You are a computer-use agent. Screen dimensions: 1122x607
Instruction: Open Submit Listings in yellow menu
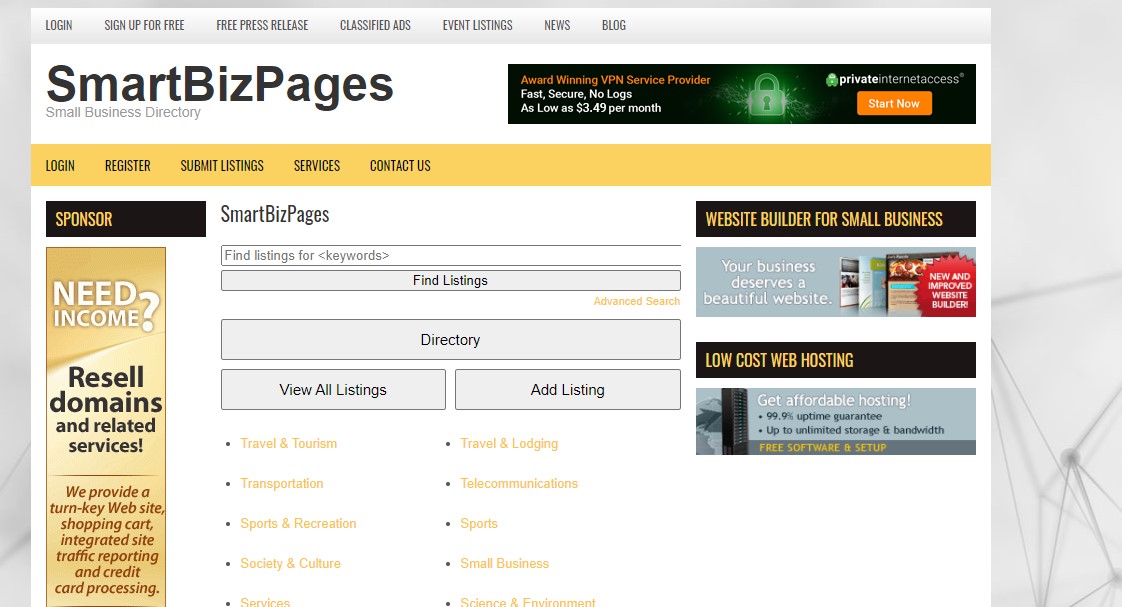click(222, 166)
